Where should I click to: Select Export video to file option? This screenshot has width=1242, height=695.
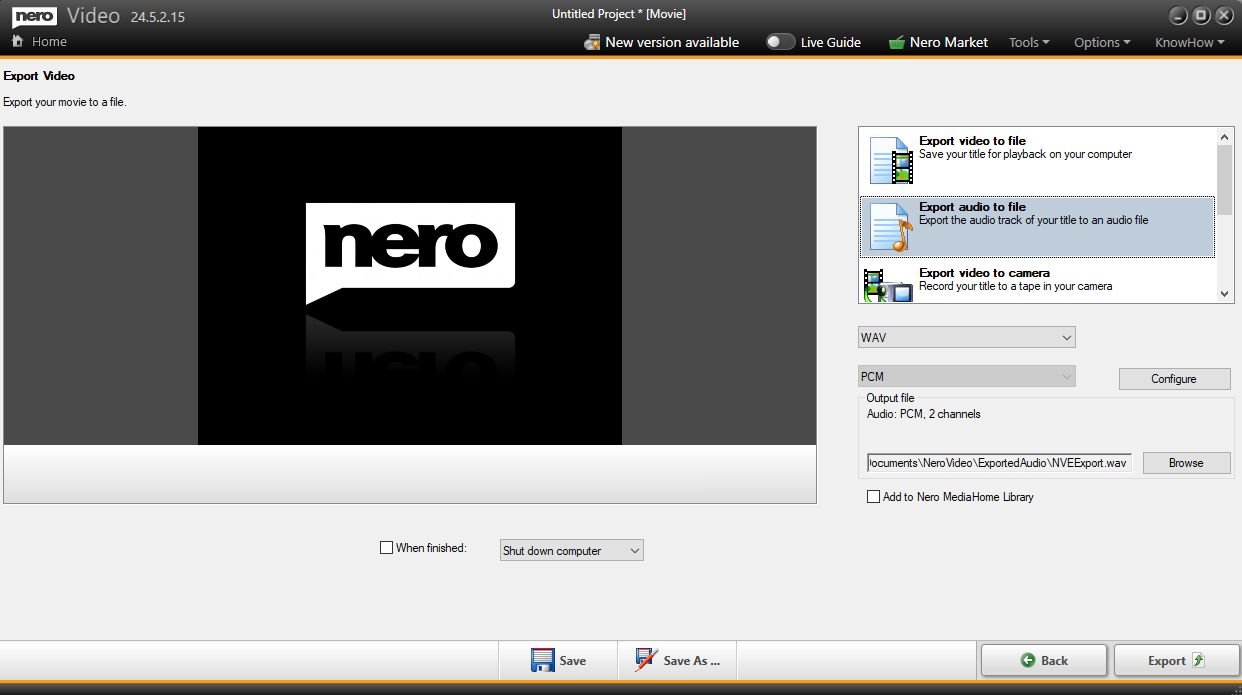[1038, 160]
